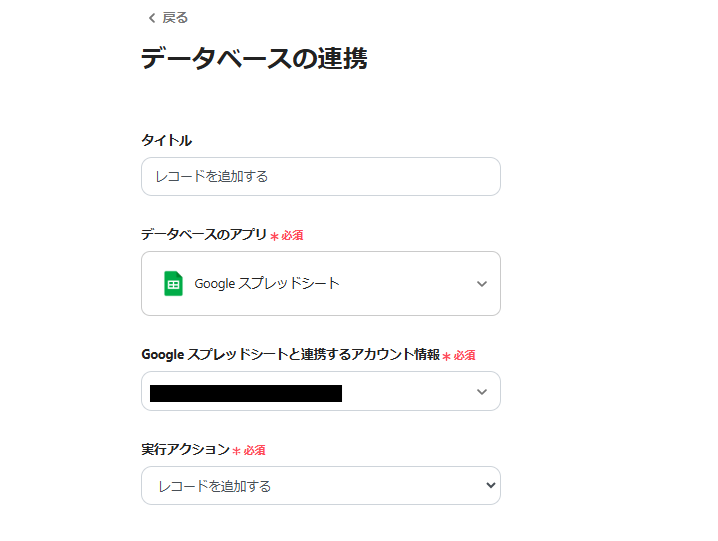Viewport: 718px width, 541px height.
Task: Click 必須 marker beside アカウント情報 label
Action: point(464,355)
